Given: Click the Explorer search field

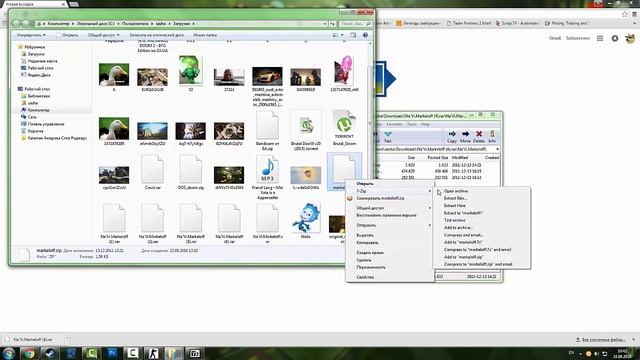Looking at the screenshot, I should [x=355, y=24].
